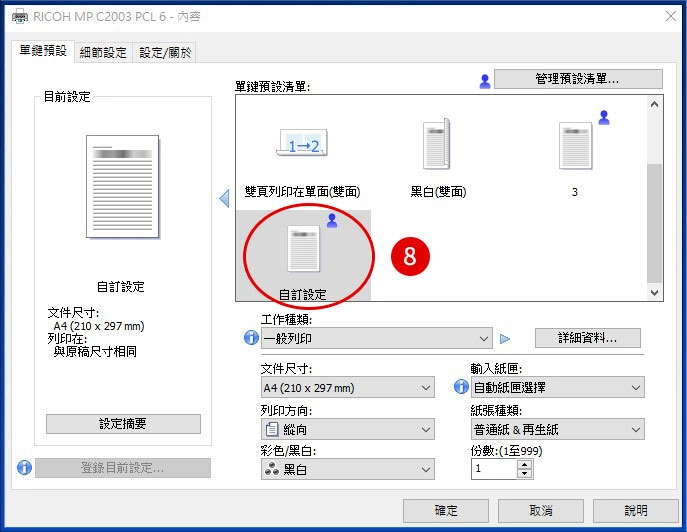Image resolution: width=687 pixels, height=532 pixels.
Task: Switch to the 設定/關於 tab
Action: tap(165, 53)
